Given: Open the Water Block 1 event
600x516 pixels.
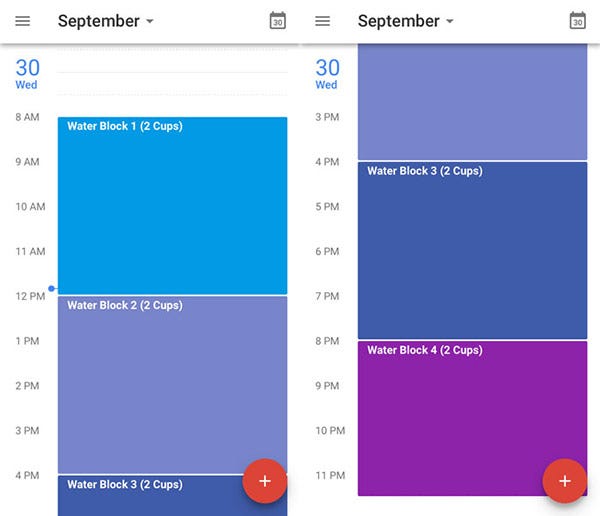Looking at the screenshot, I should (172, 205).
